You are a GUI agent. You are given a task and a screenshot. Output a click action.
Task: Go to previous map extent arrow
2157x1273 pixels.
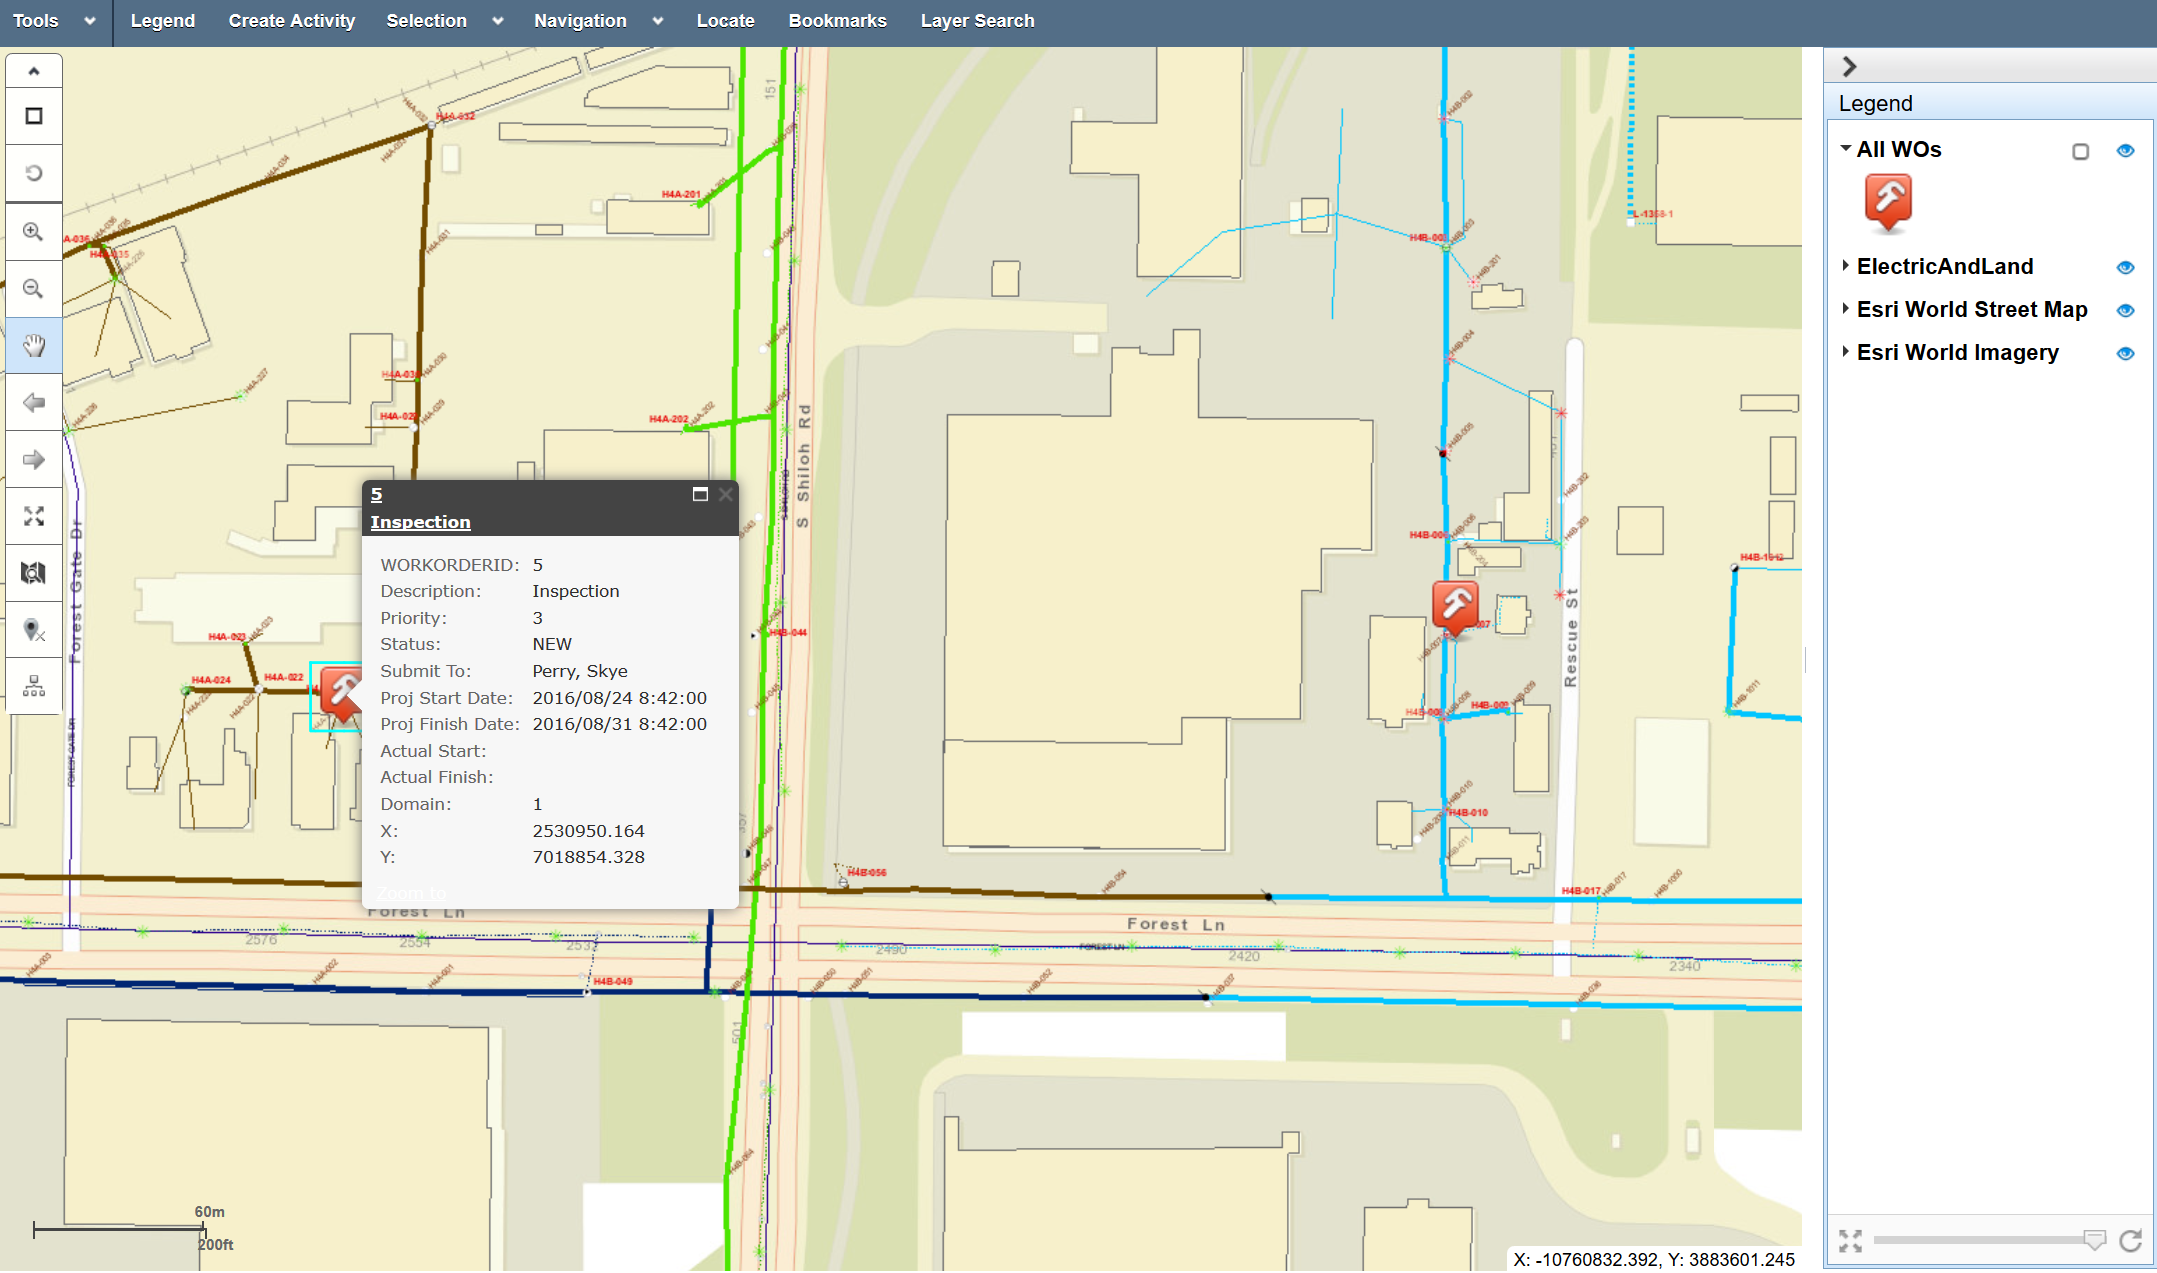33,403
